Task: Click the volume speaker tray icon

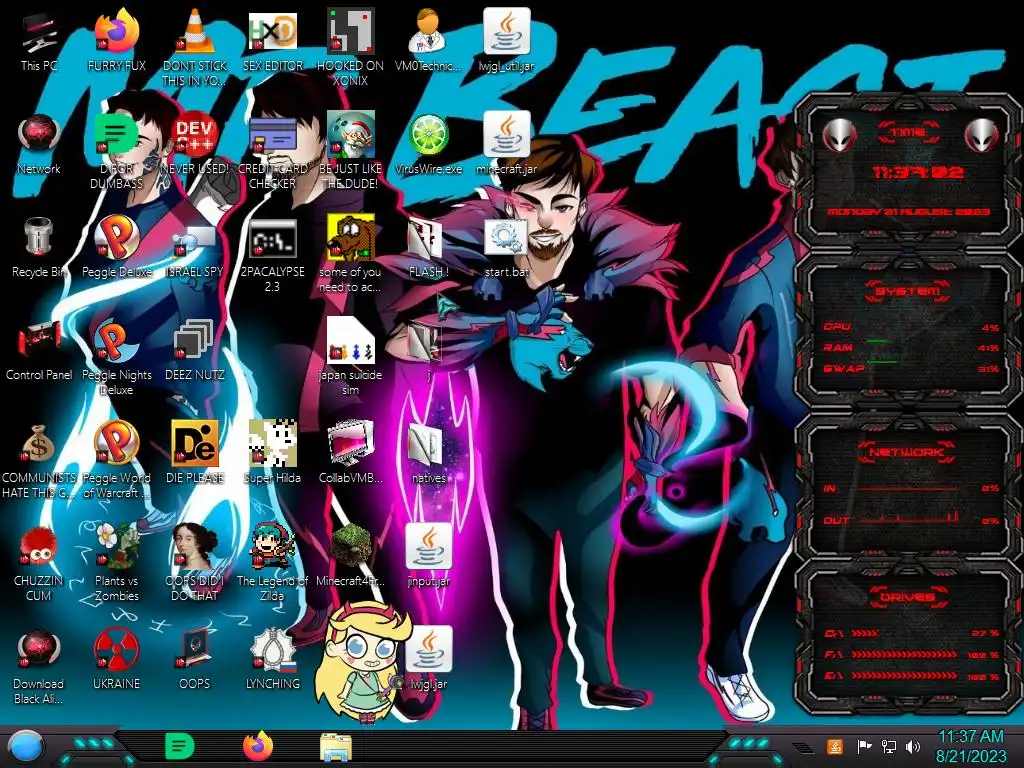Action: pos(913,746)
